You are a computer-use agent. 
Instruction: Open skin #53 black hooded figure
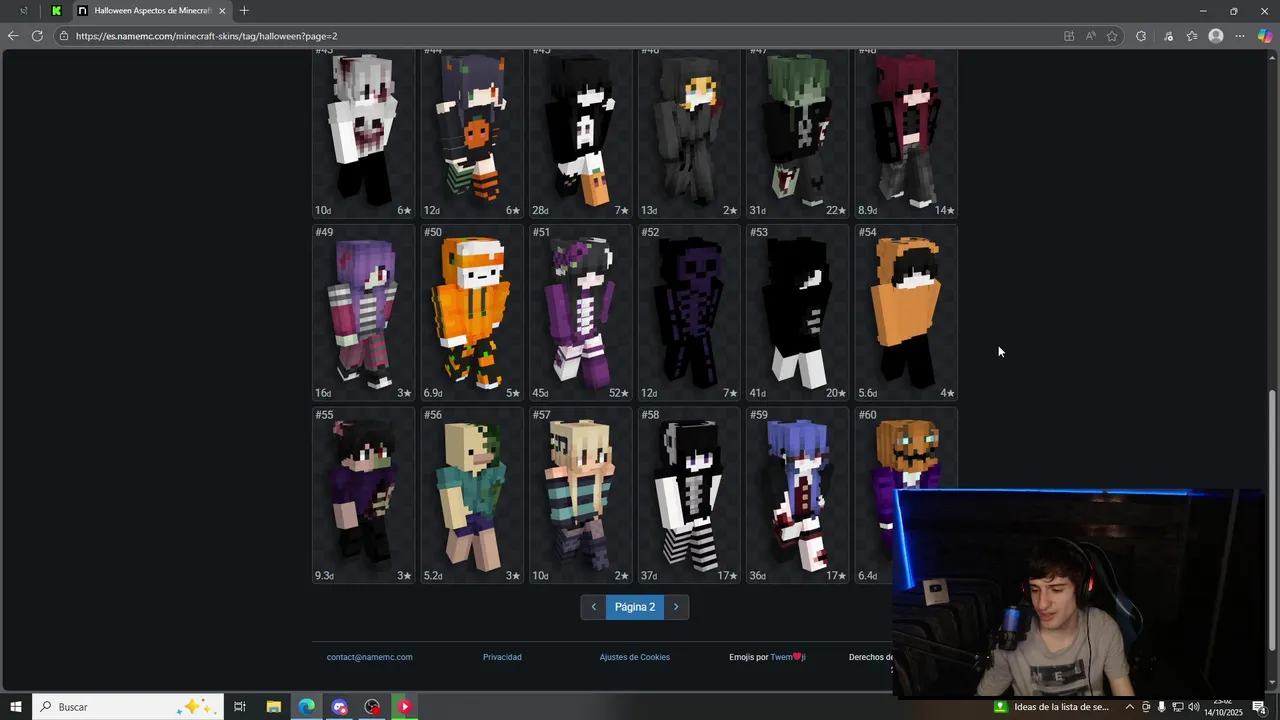click(x=798, y=312)
